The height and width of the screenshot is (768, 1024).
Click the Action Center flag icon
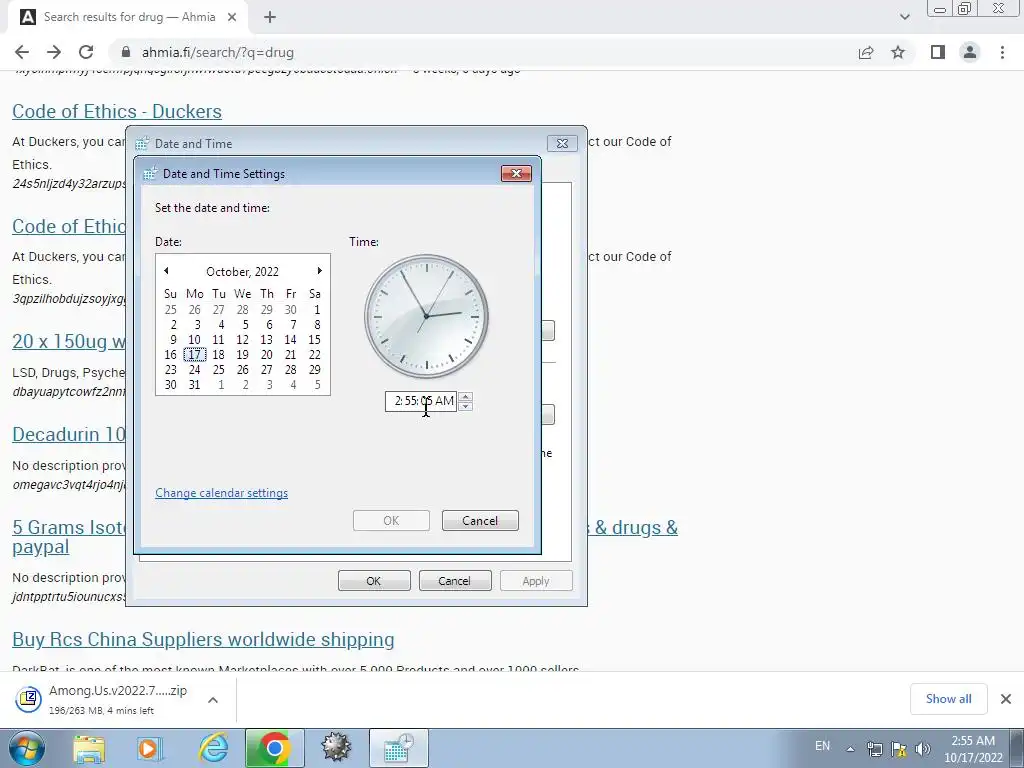click(899, 749)
